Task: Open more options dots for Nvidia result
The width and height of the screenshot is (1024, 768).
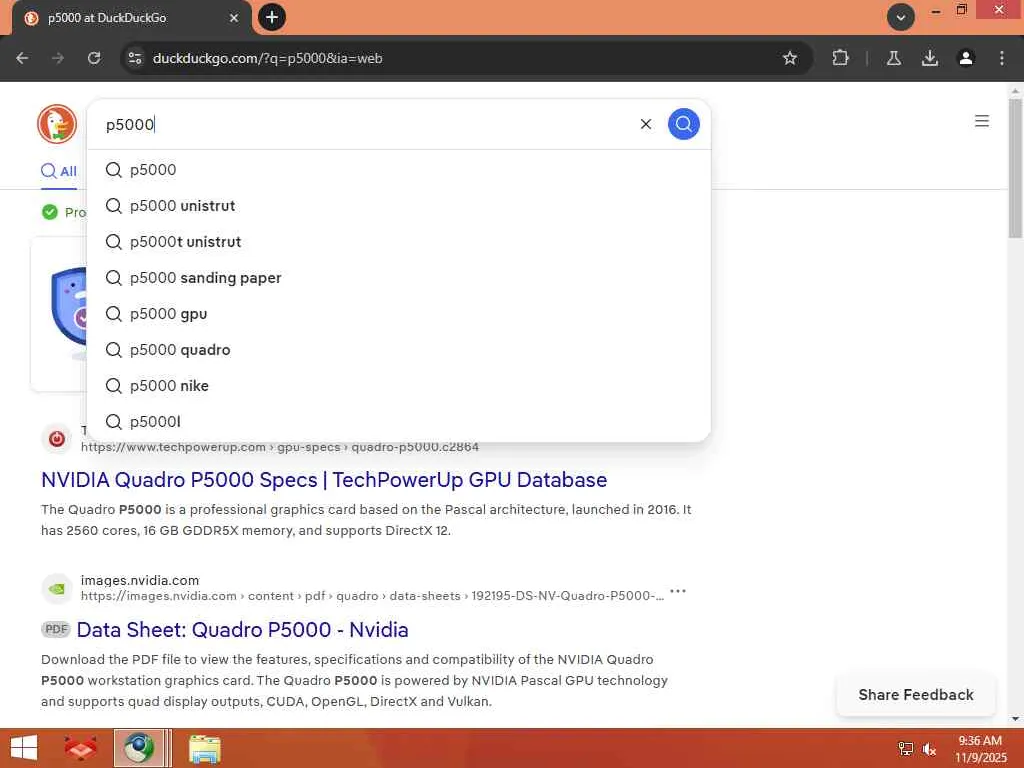Action: [x=678, y=591]
